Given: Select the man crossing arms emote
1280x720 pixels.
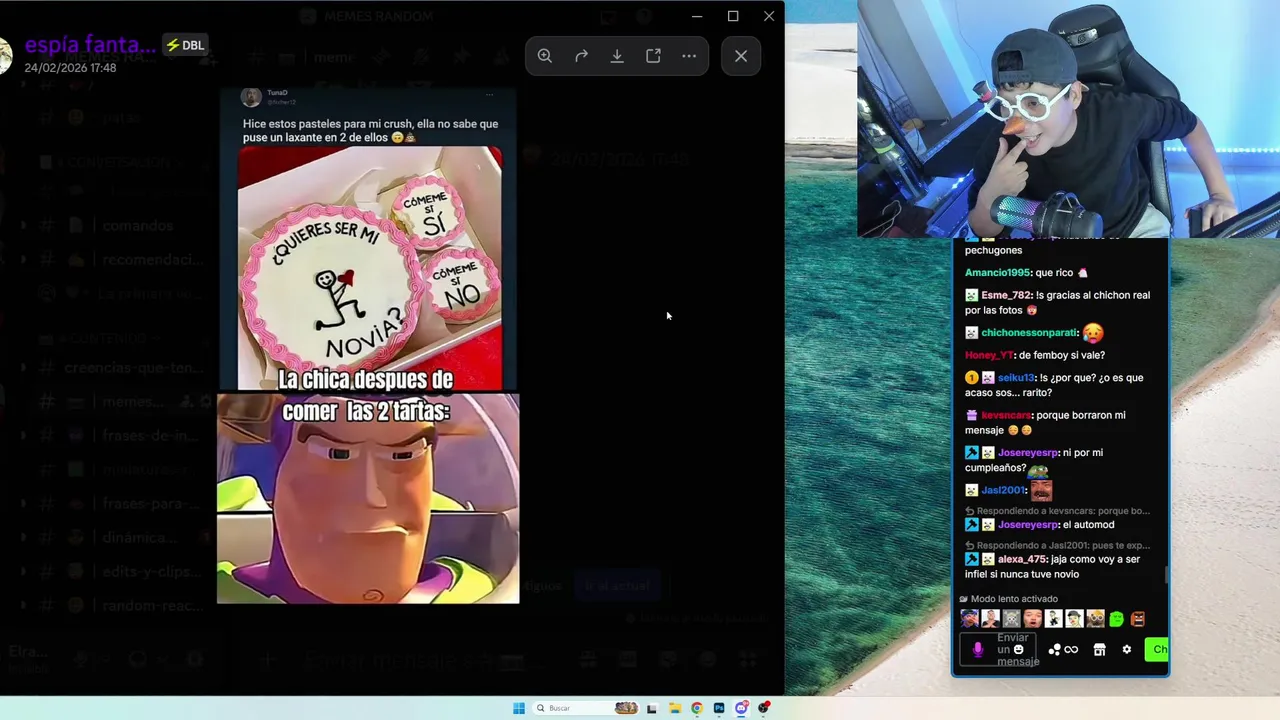Looking at the screenshot, I should pyautogui.click(x=990, y=619).
